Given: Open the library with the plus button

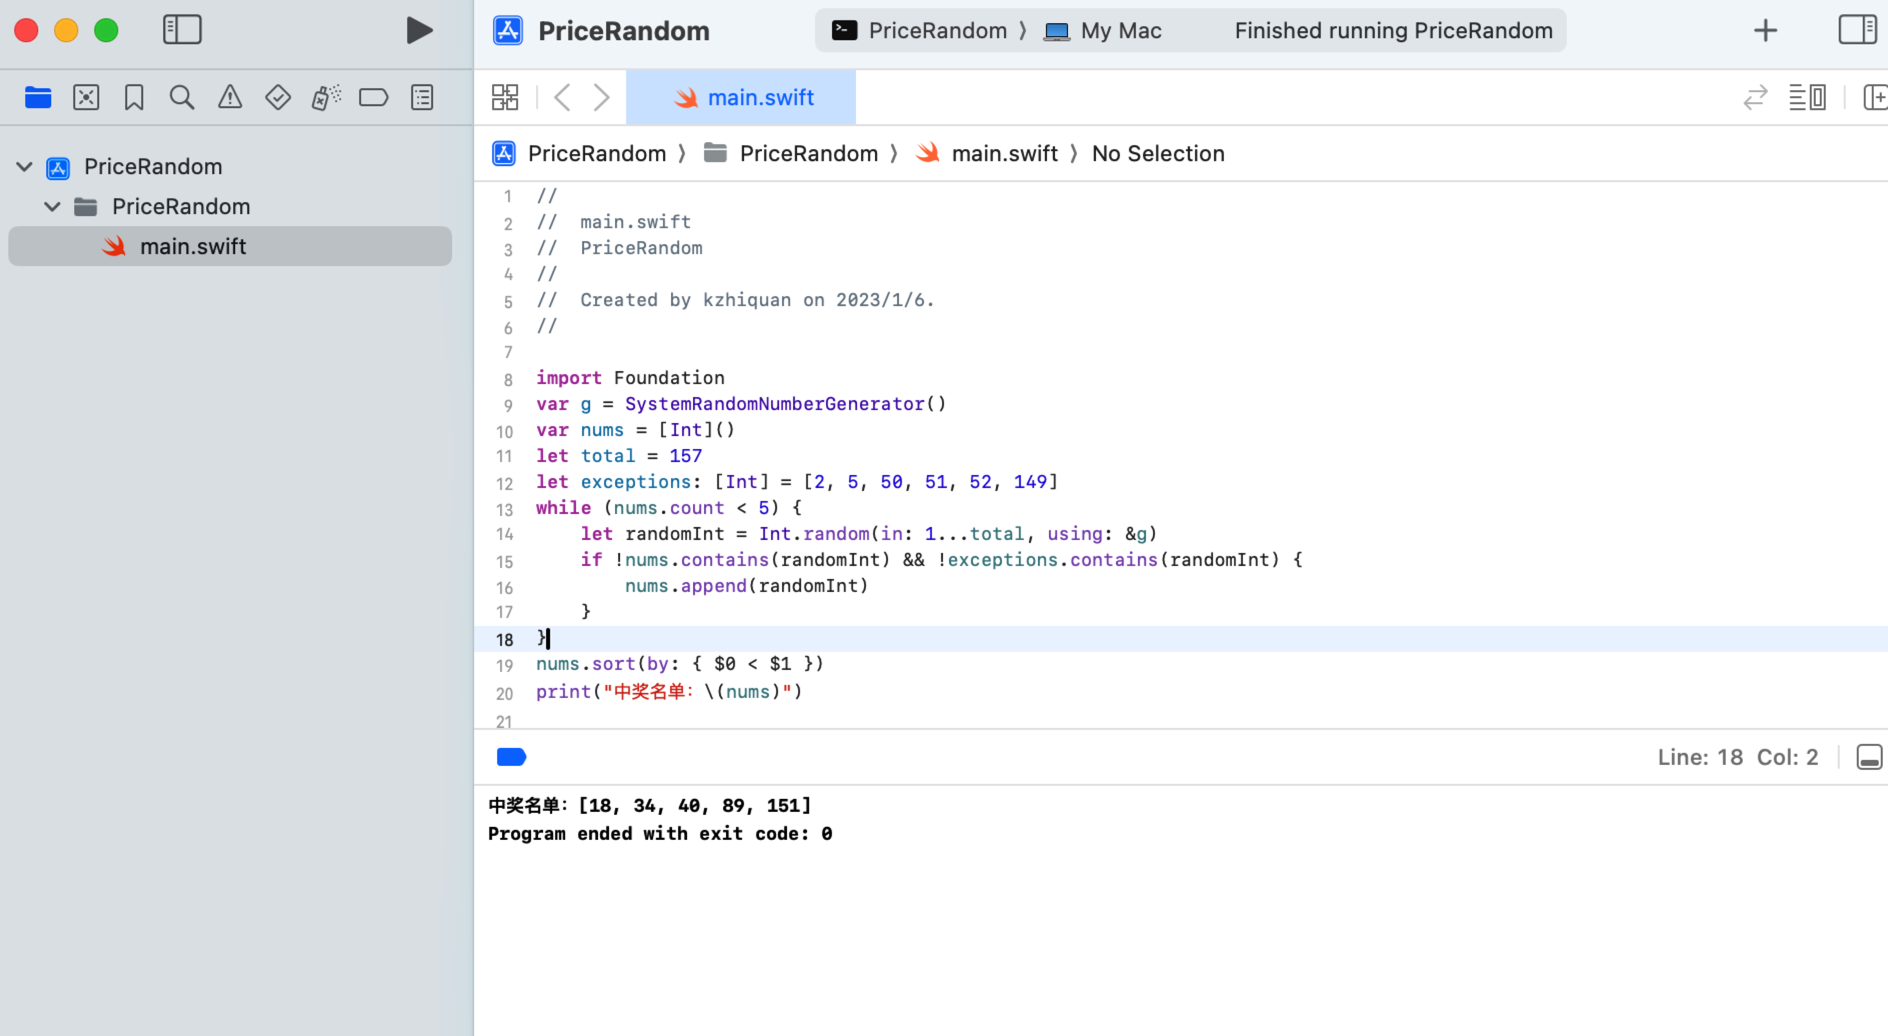Looking at the screenshot, I should pos(1765,31).
